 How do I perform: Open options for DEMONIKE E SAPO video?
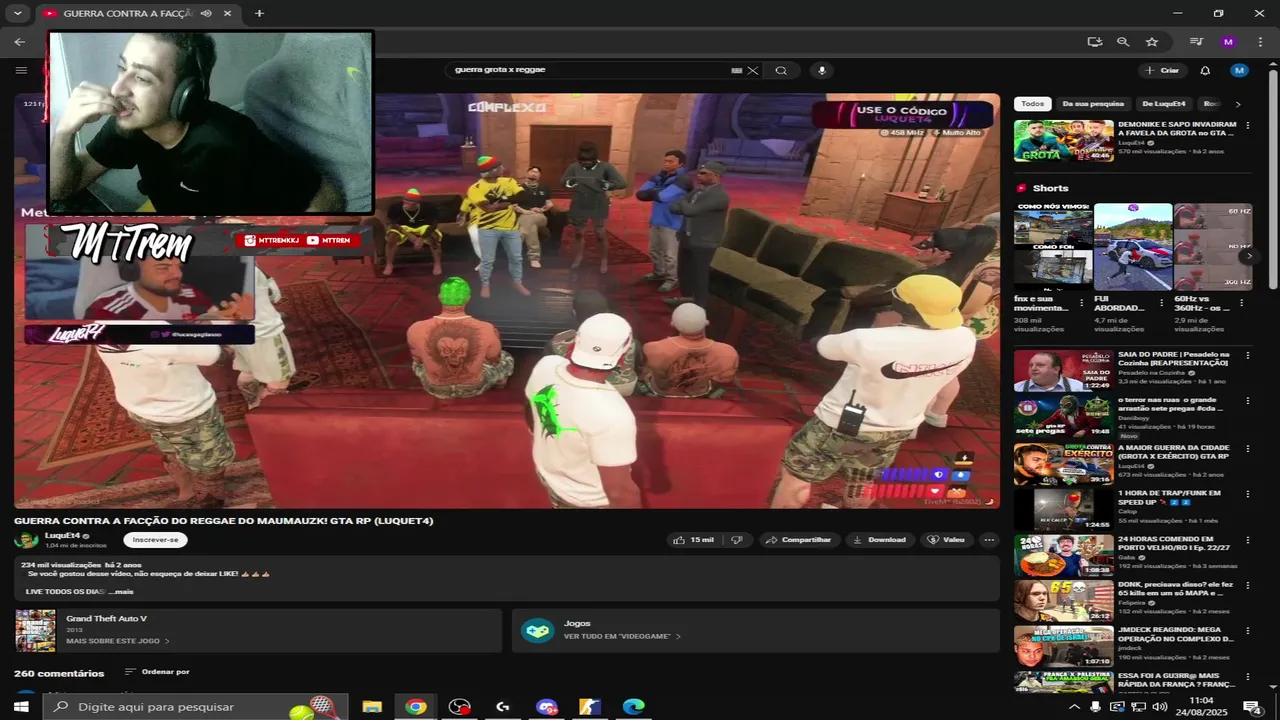coord(1247,125)
